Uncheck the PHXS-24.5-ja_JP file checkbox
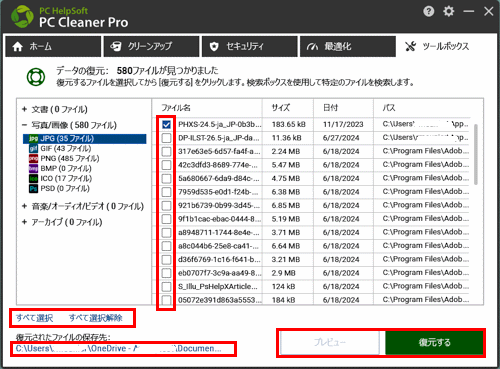The height and width of the screenshot is (369, 500). point(166,125)
